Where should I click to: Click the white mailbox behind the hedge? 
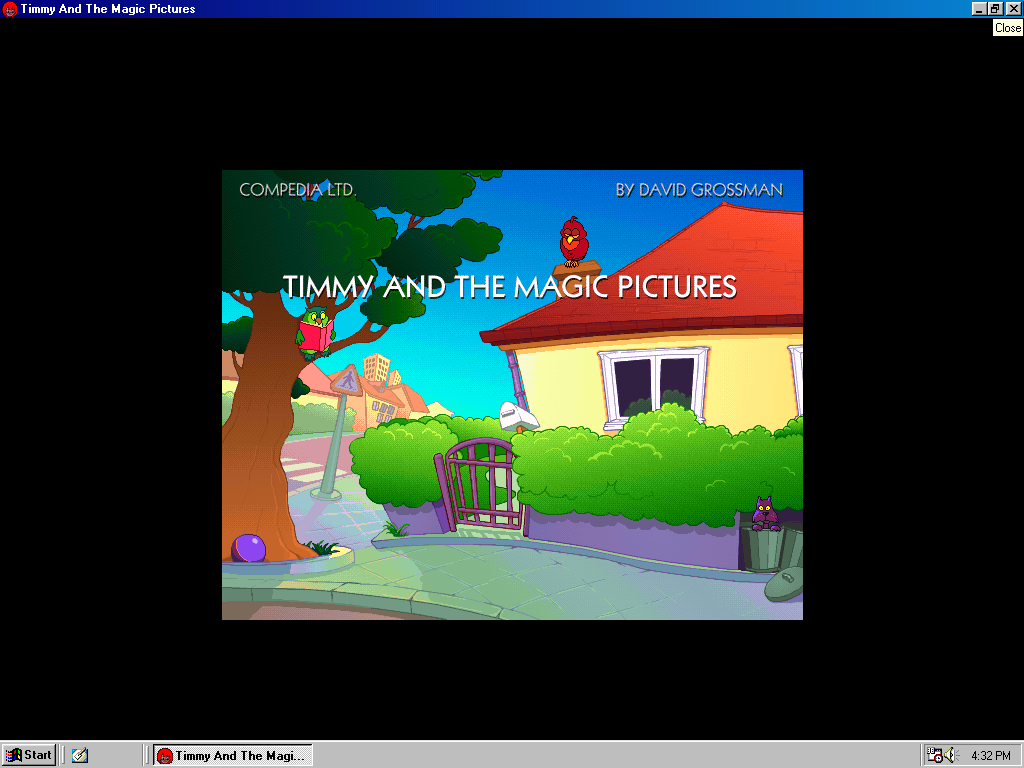point(519,416)
